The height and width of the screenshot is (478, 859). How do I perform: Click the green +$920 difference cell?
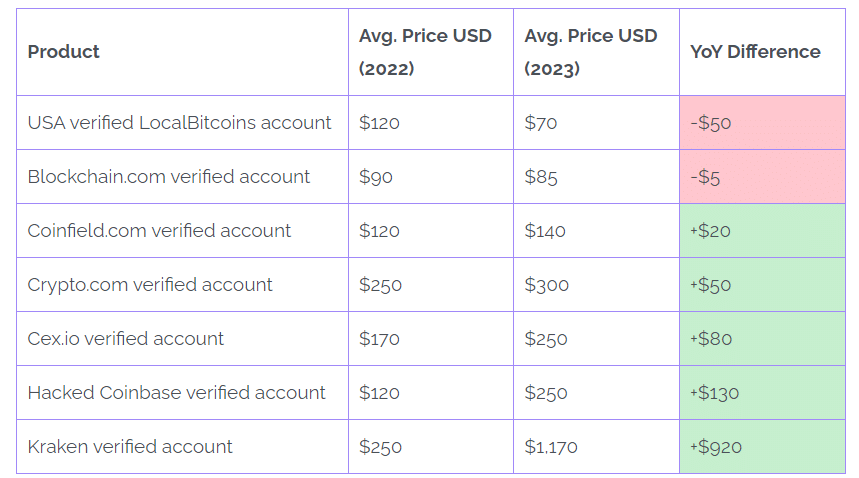pos(716,447)
